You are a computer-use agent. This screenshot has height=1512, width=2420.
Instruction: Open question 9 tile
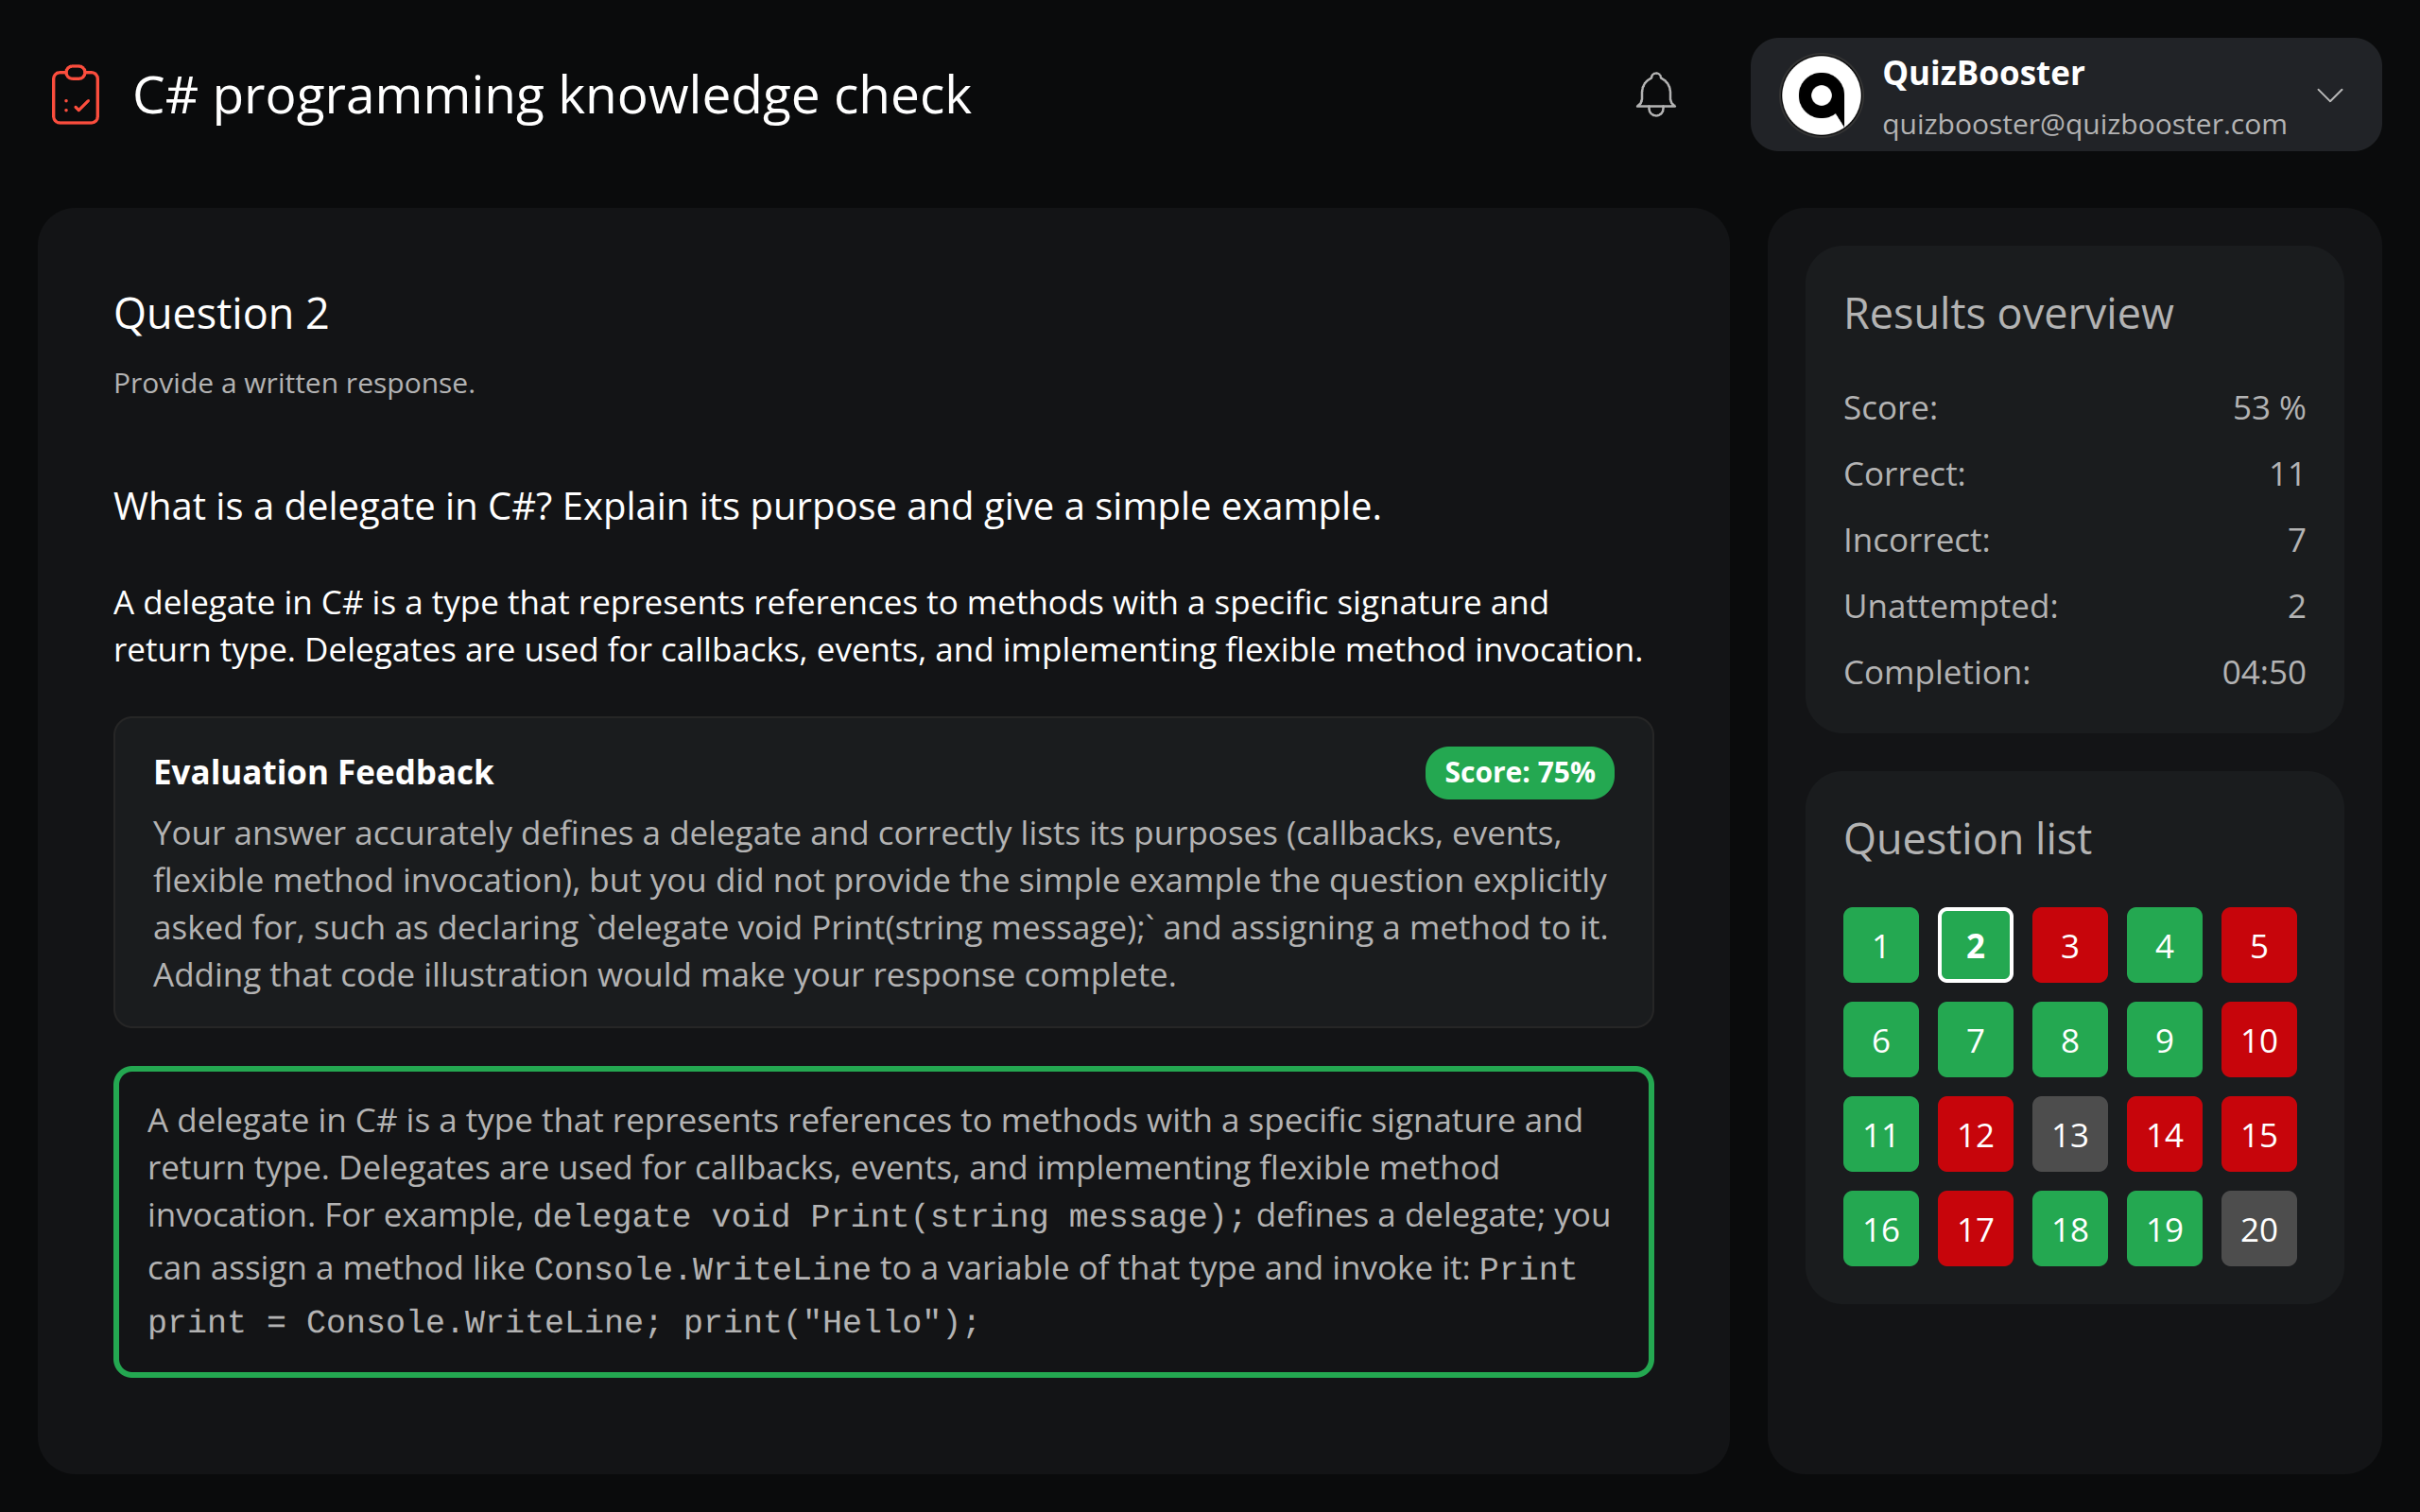coord(2164,1040)
